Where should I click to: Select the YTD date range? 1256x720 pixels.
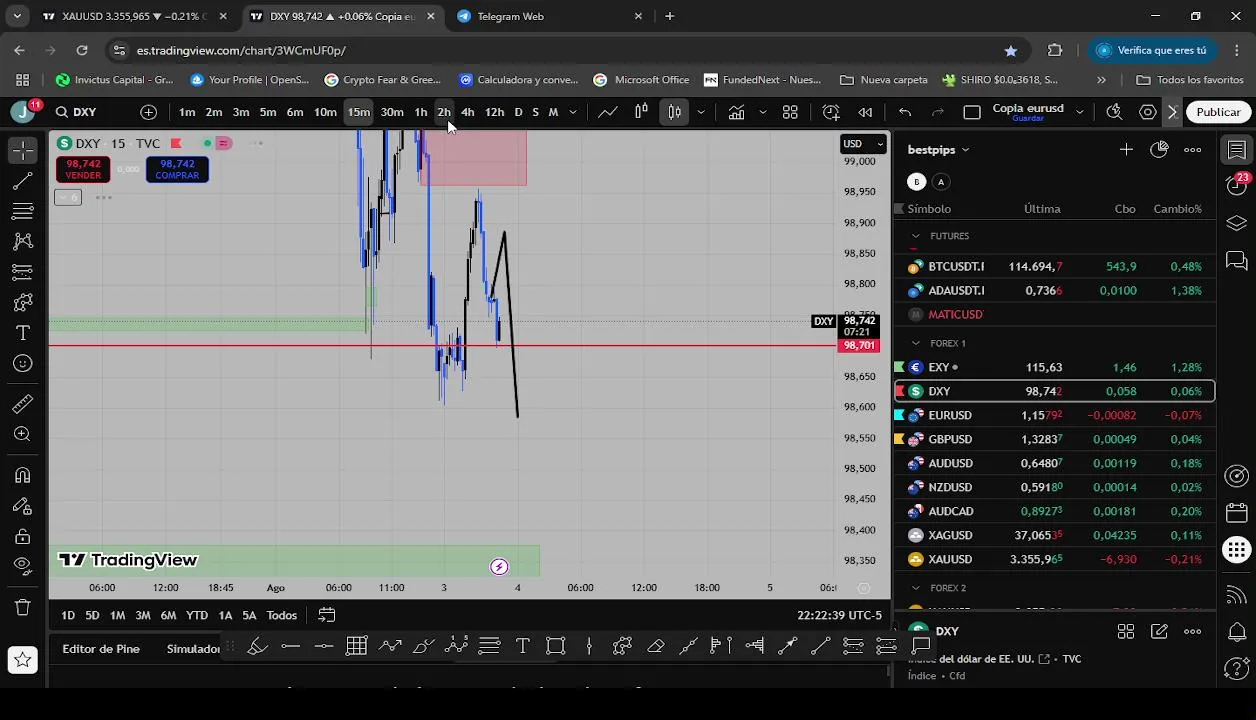[x=197, y=615]
